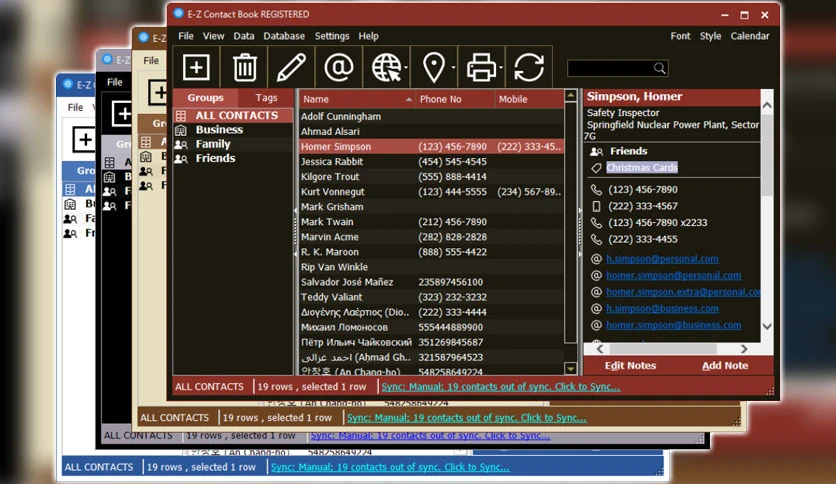The image size is (836, 484).
Task: Open the View menu
Action: 213,36
